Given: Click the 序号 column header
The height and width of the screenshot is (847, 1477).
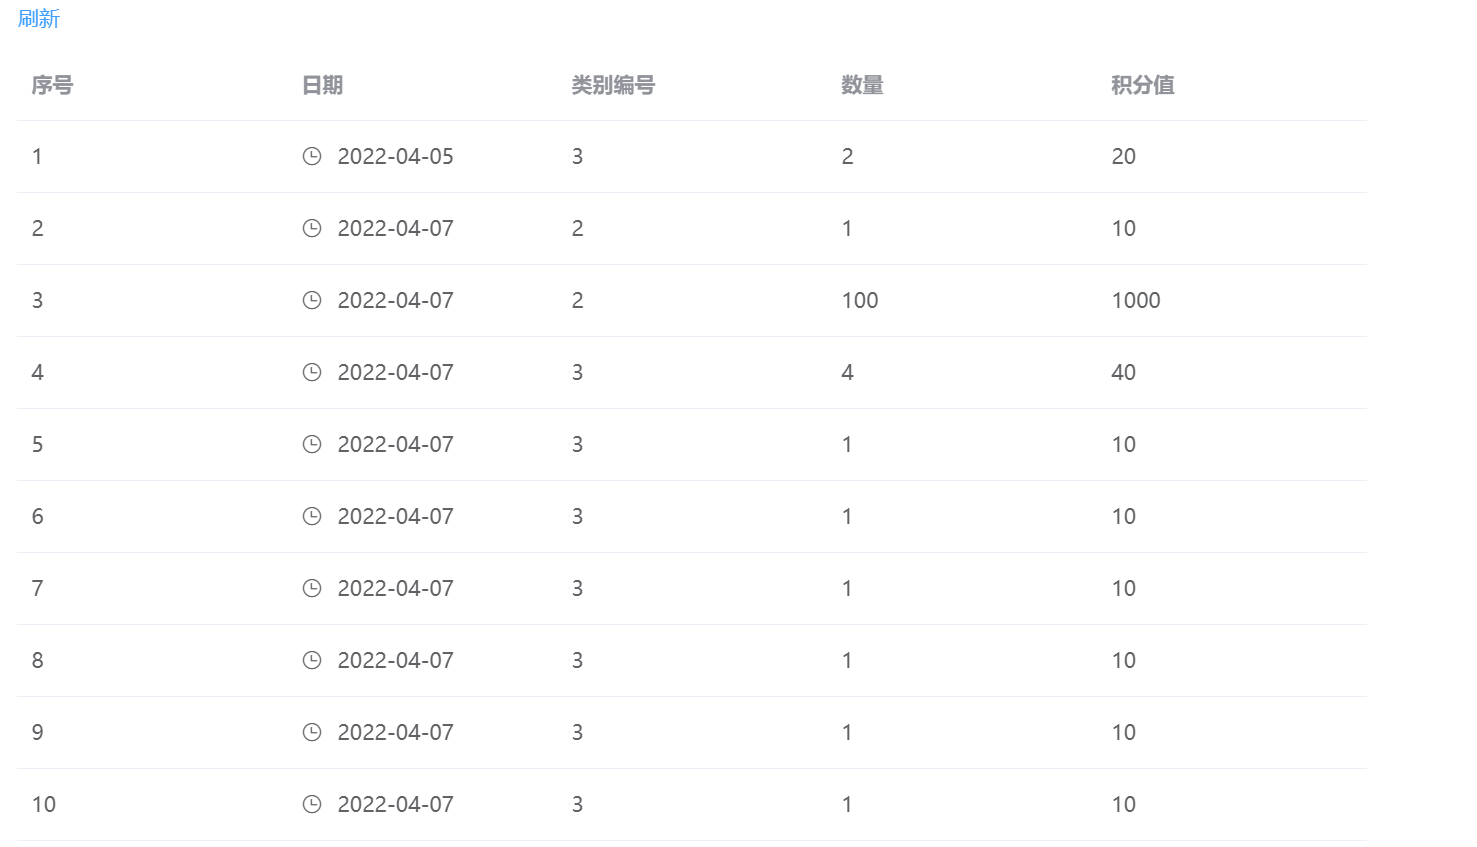Looking at the screenshot, I should click(52, 85).
